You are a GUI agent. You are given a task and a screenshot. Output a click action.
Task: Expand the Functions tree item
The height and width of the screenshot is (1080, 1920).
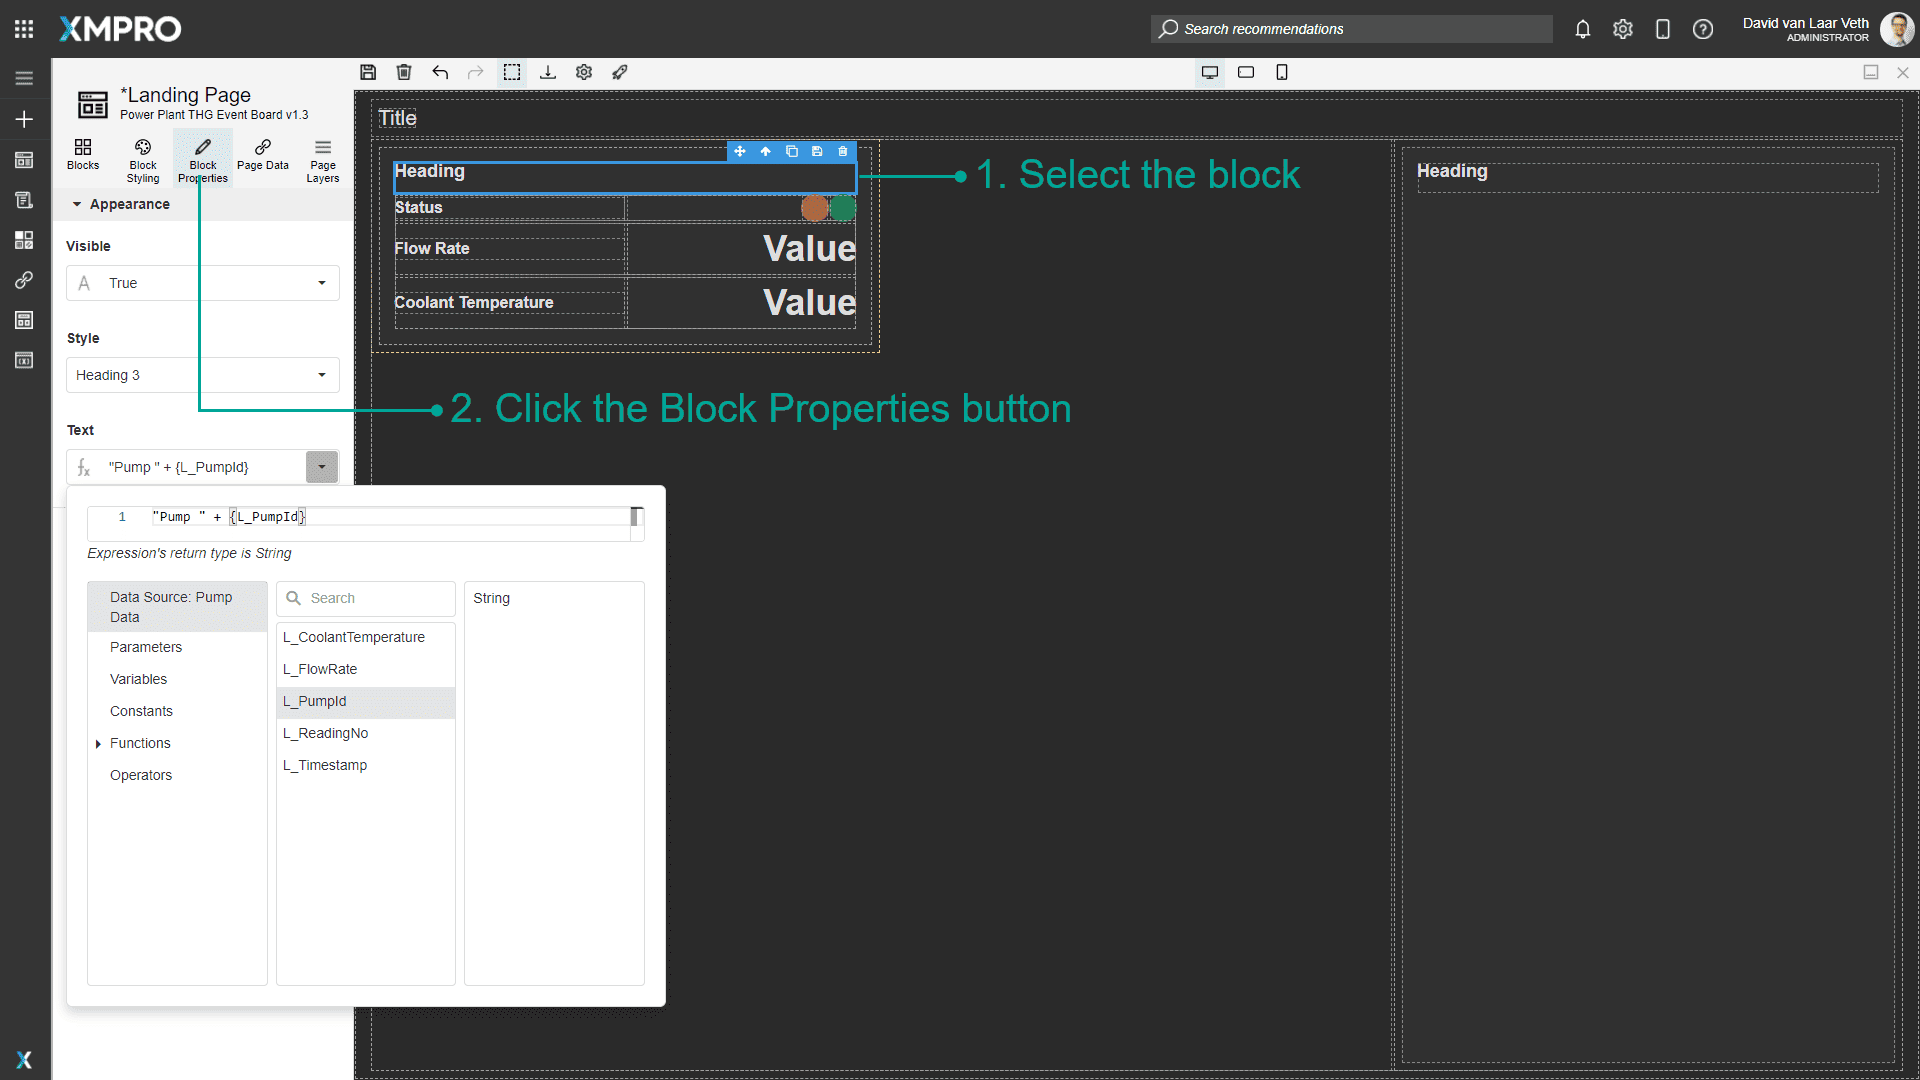point(98,744)
